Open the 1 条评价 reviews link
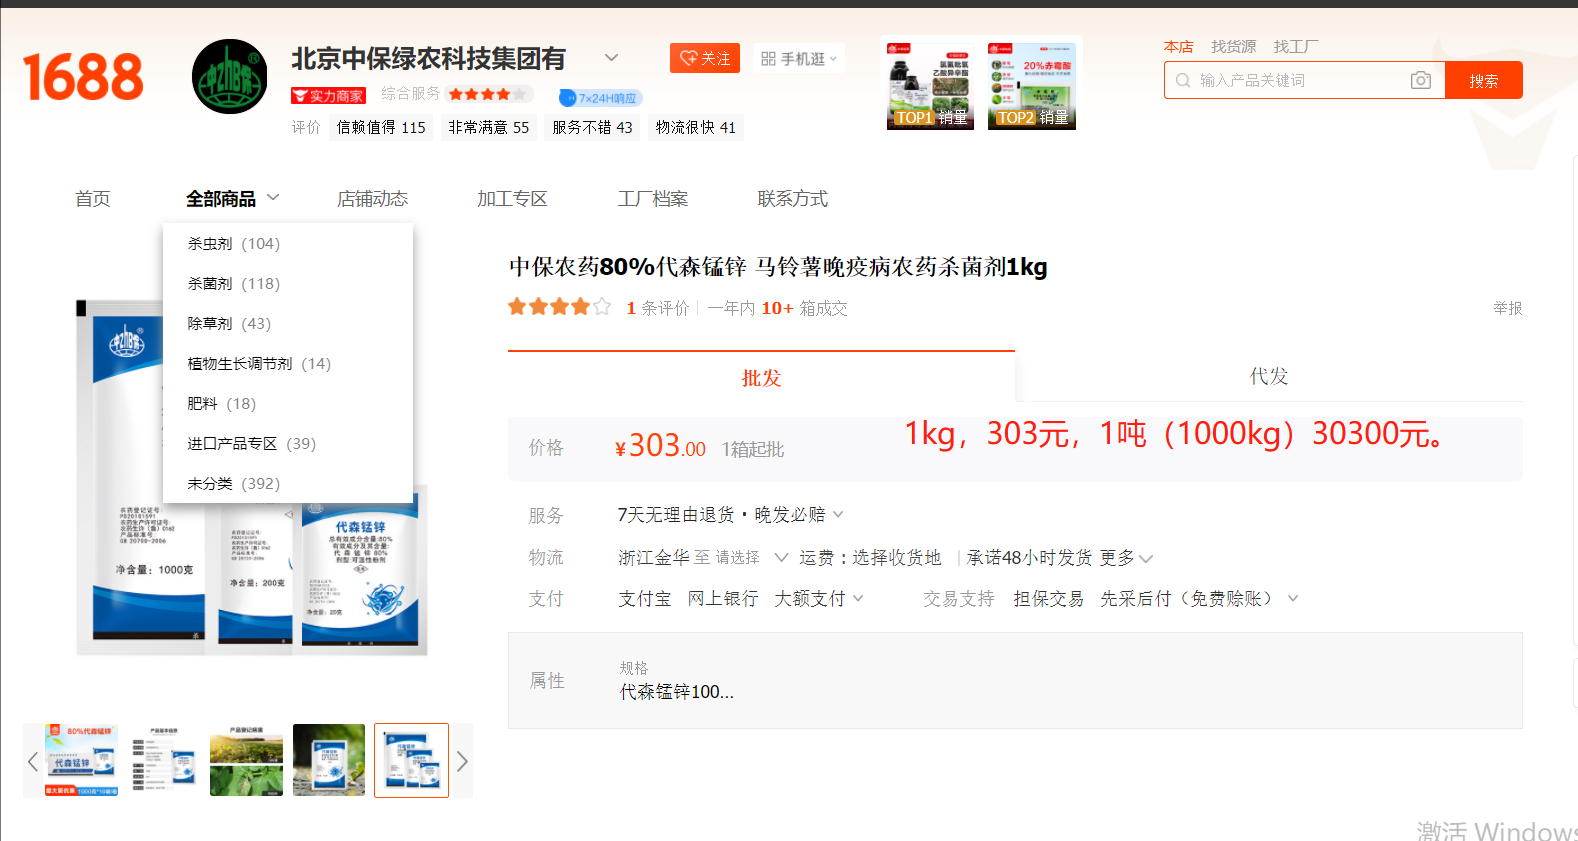The height and width of the screenshot is (841, 1578). pos(658,308)
